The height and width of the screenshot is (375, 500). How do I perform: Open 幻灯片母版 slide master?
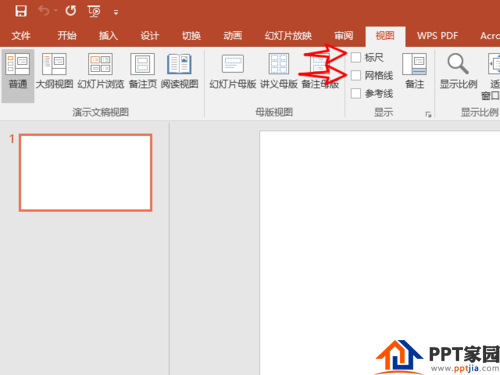233,72
